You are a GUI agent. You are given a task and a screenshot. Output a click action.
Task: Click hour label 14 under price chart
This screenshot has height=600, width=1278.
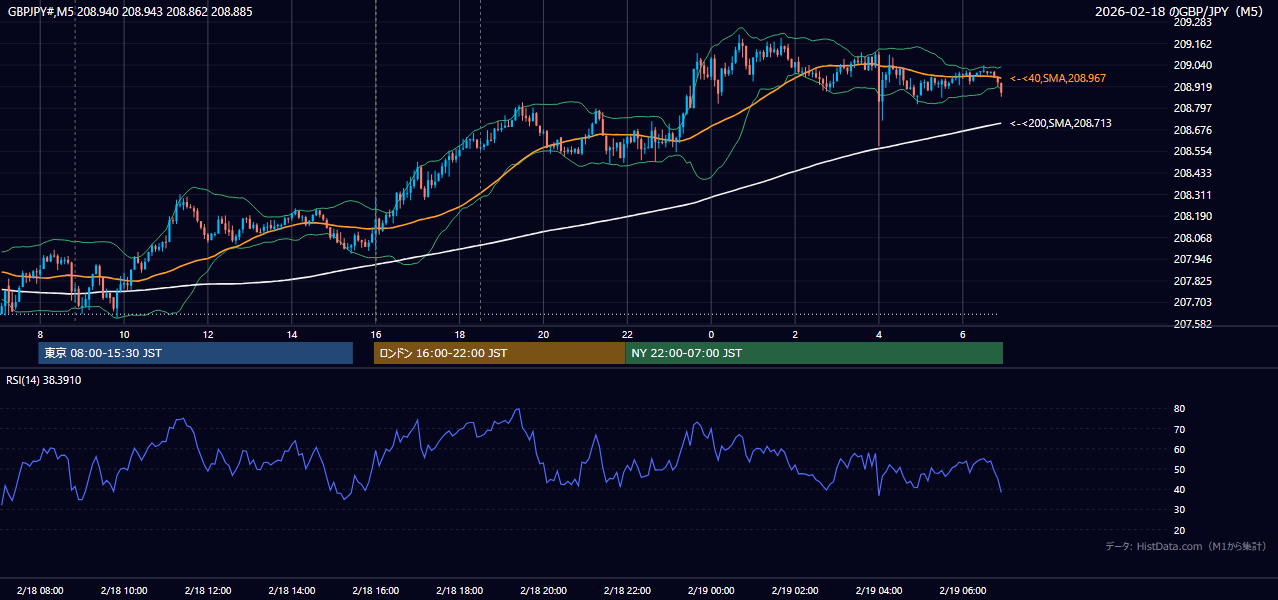pos(292,333)
